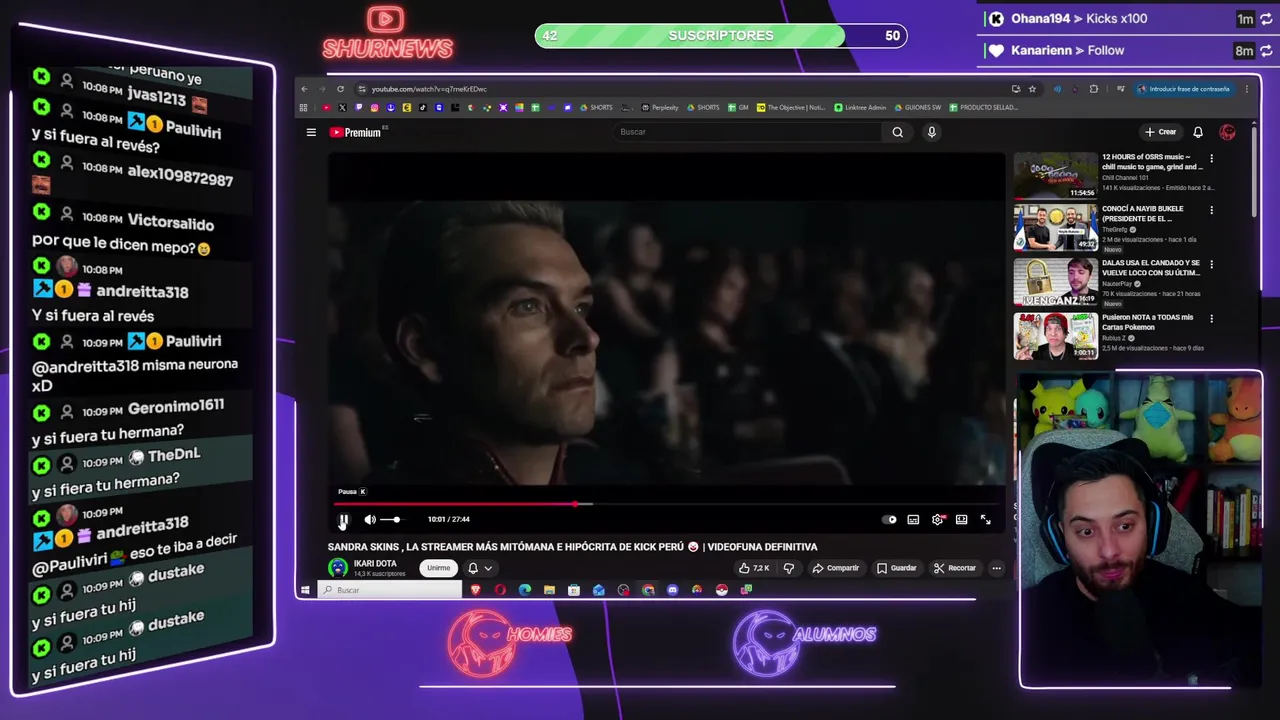Open Pusieron NOTA a TODAS mis Cartas video
Screen dimensions: 1280x720
coord(1148,321)
